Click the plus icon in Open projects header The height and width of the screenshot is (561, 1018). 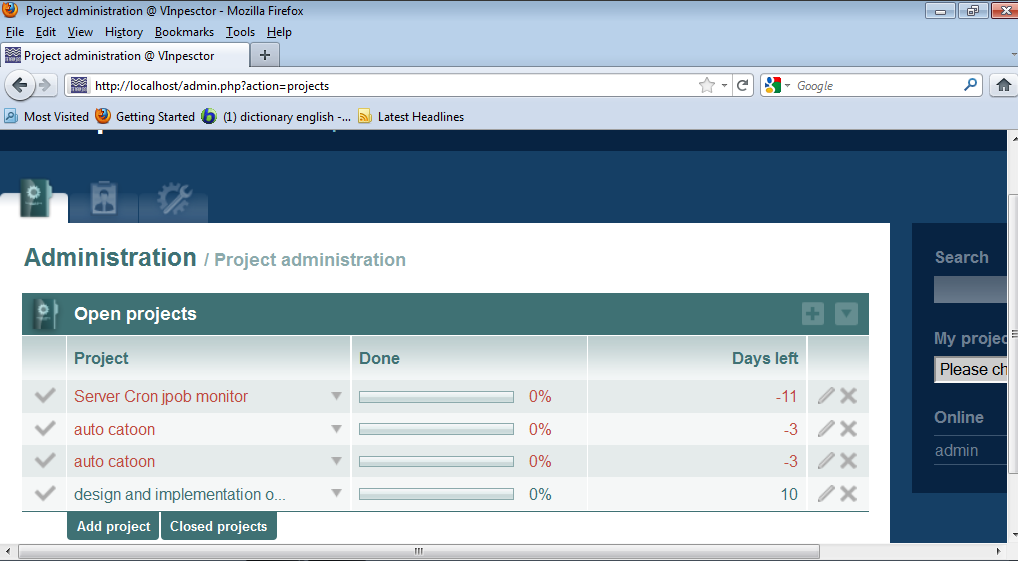813,314
